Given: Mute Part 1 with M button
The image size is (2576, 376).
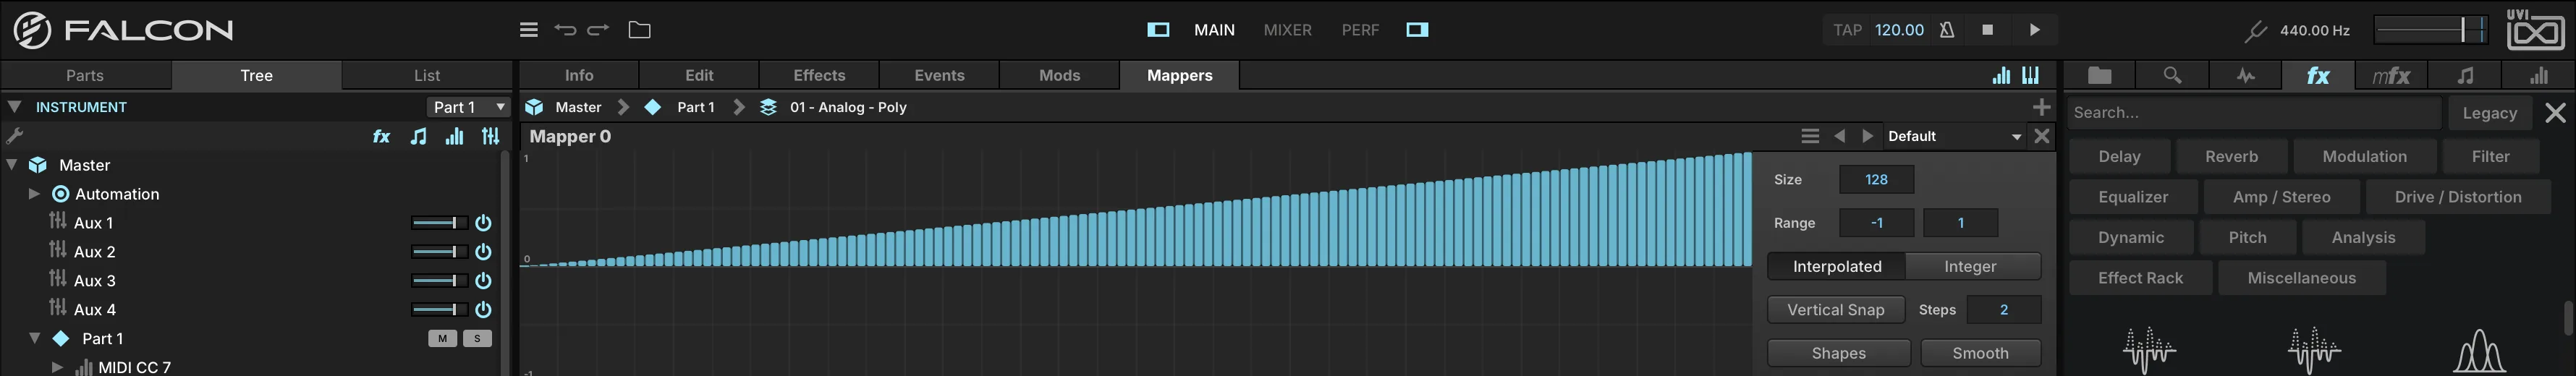Looking at the screenshot, I should click(442, 338).
